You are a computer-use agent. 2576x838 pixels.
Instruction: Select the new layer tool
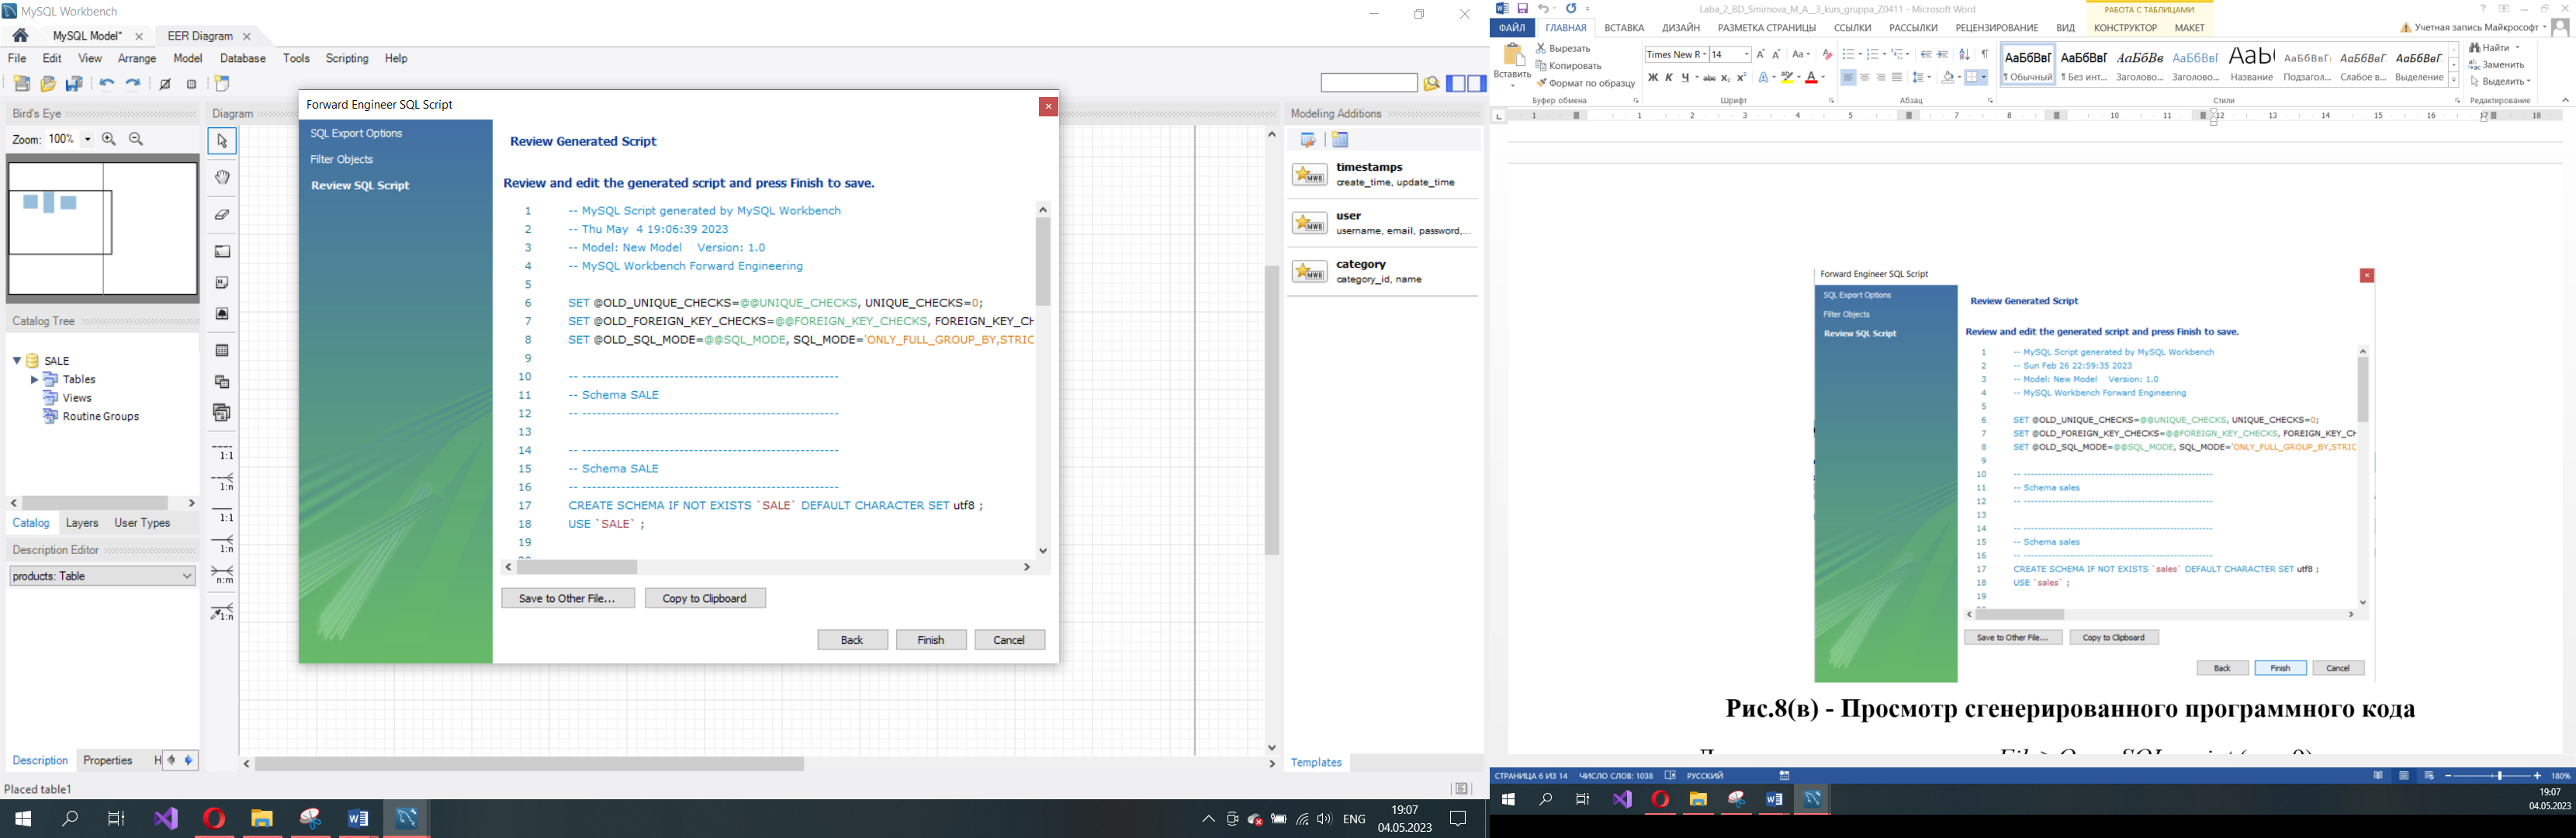(222, 251)
